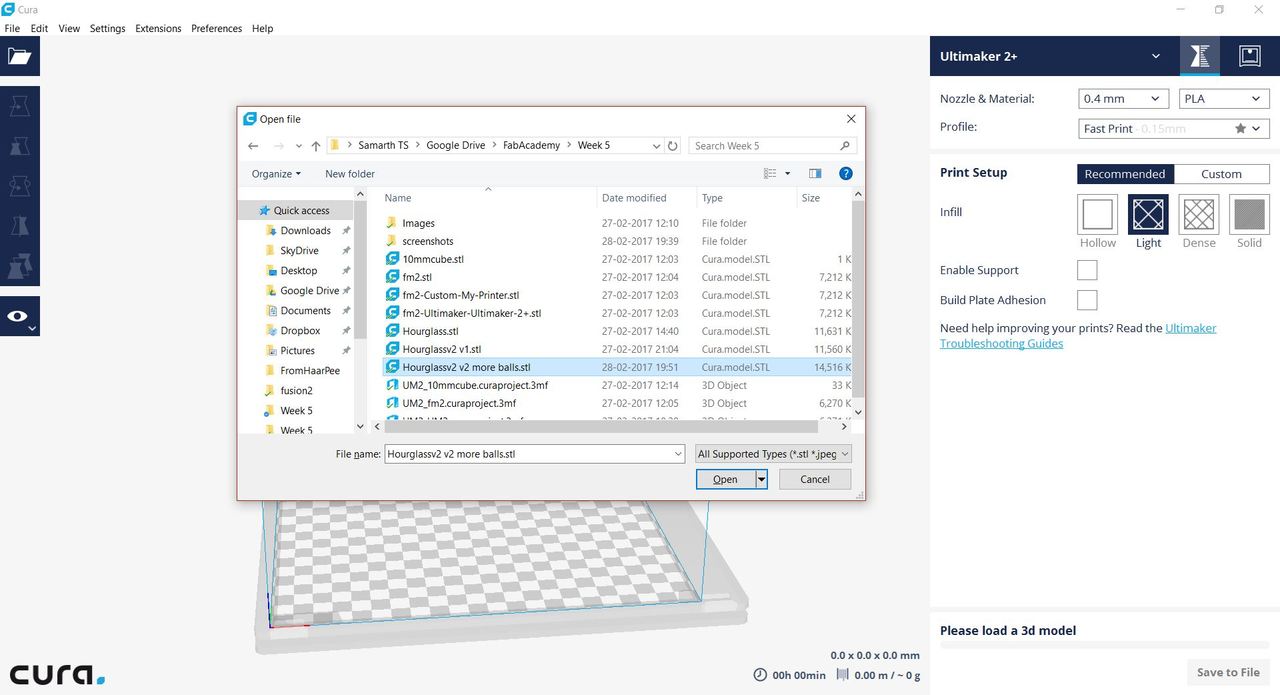Open the PLA material dropdown
This screenshot has width=1280, height=695.
(1224, 99)
